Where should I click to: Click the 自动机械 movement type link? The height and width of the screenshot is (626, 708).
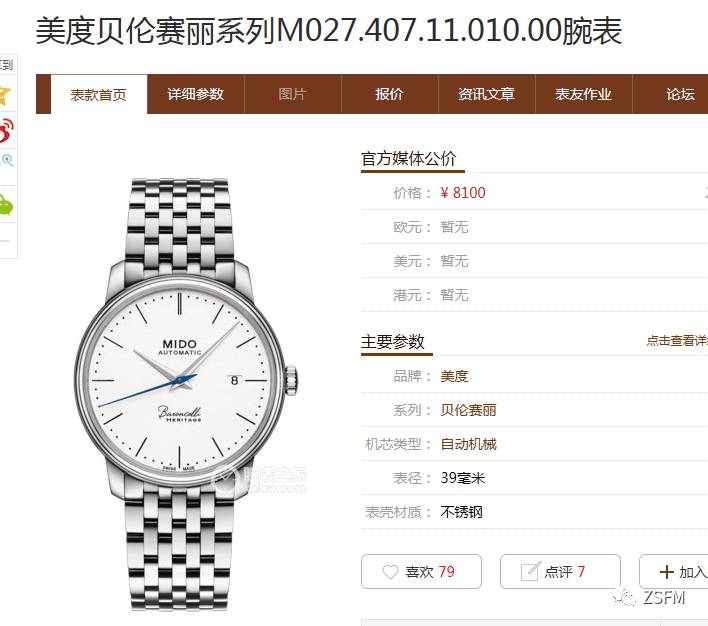click(x=468, y=444)
